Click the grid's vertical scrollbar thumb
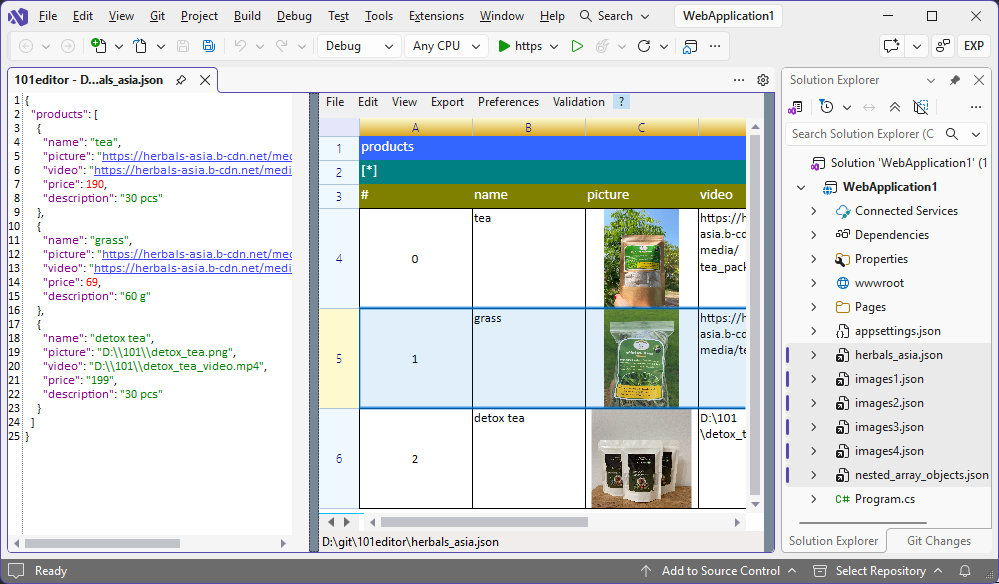 [x=755, y=315]
